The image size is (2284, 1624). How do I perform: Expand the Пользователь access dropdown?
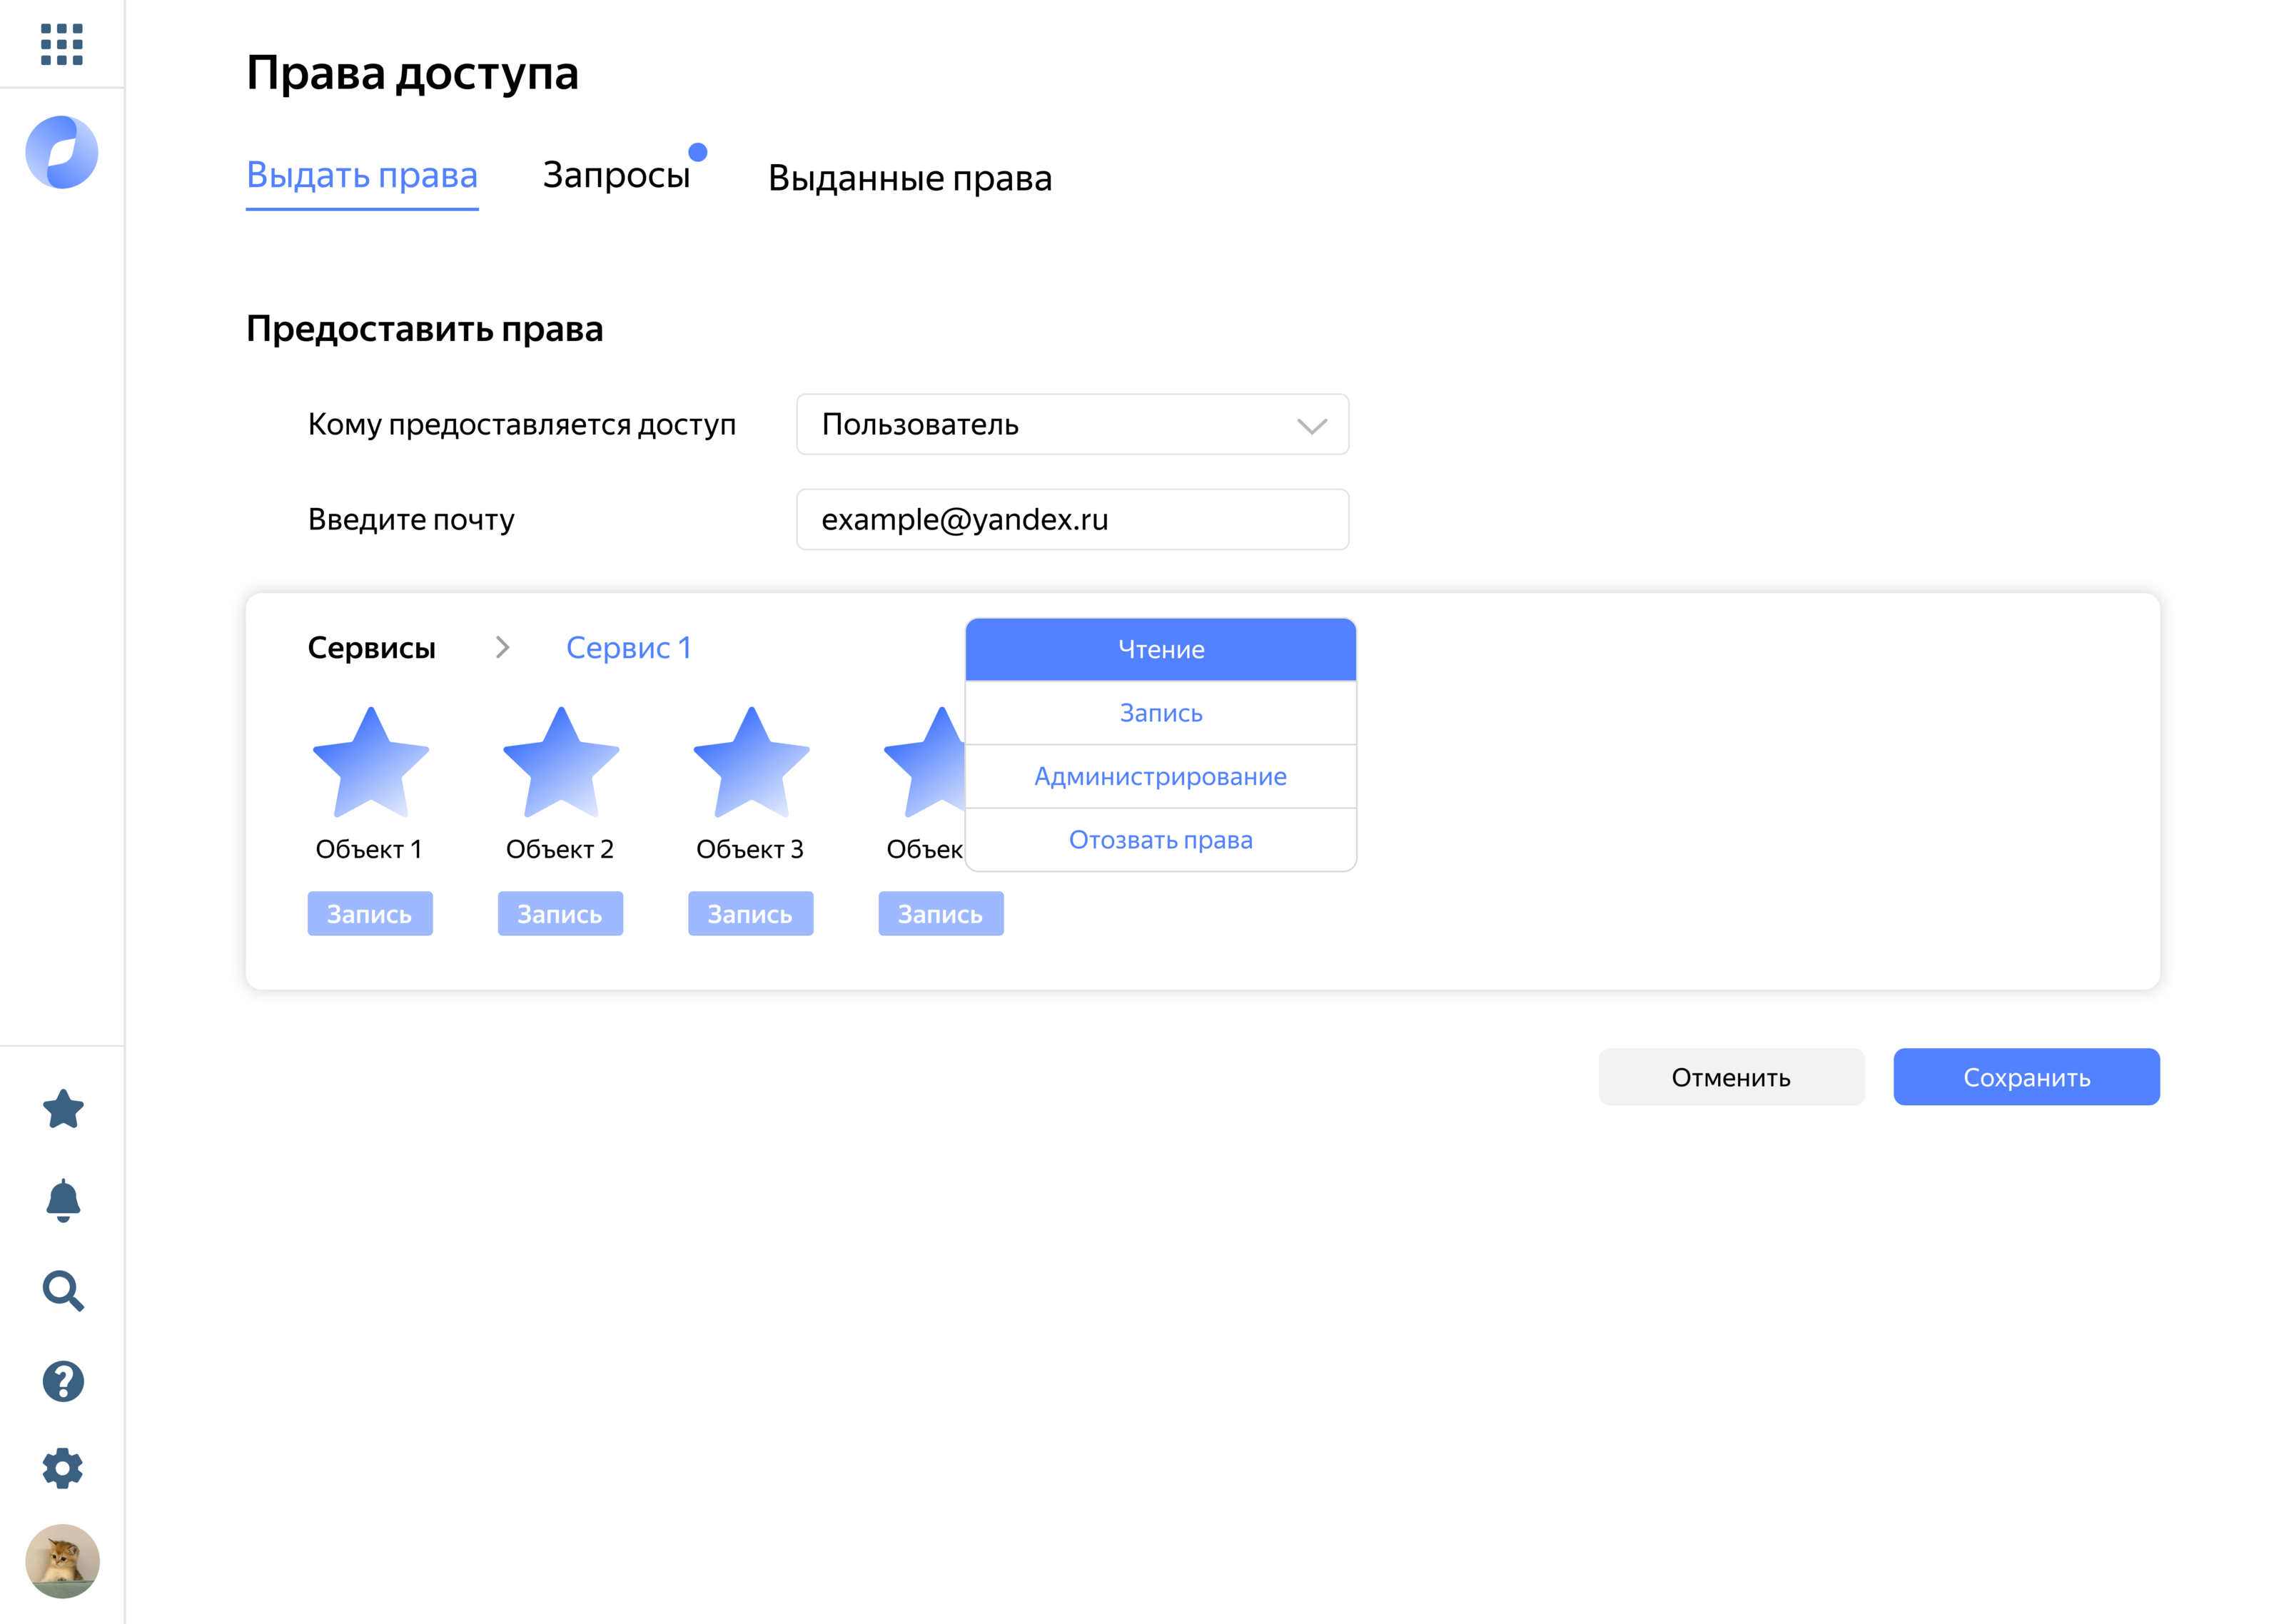click(1072, 424)
